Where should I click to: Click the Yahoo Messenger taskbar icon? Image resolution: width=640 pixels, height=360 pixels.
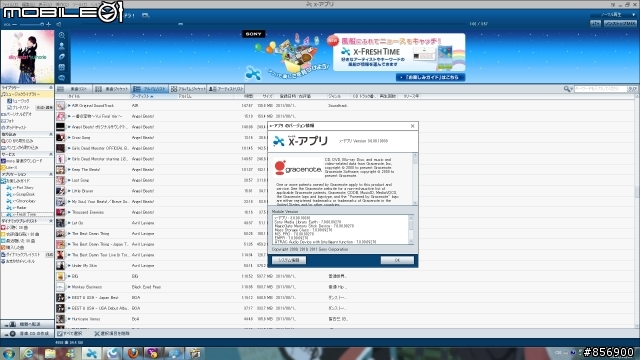click(153, 353)
